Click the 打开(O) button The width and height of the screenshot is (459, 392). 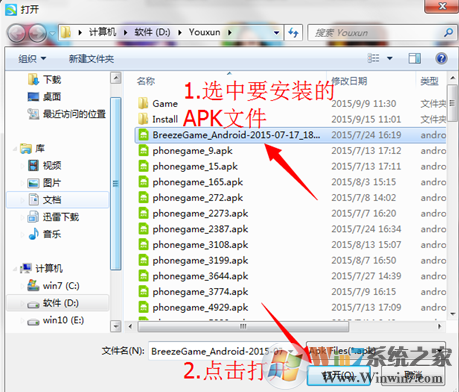pyautogui.click(x=339, y=376)
